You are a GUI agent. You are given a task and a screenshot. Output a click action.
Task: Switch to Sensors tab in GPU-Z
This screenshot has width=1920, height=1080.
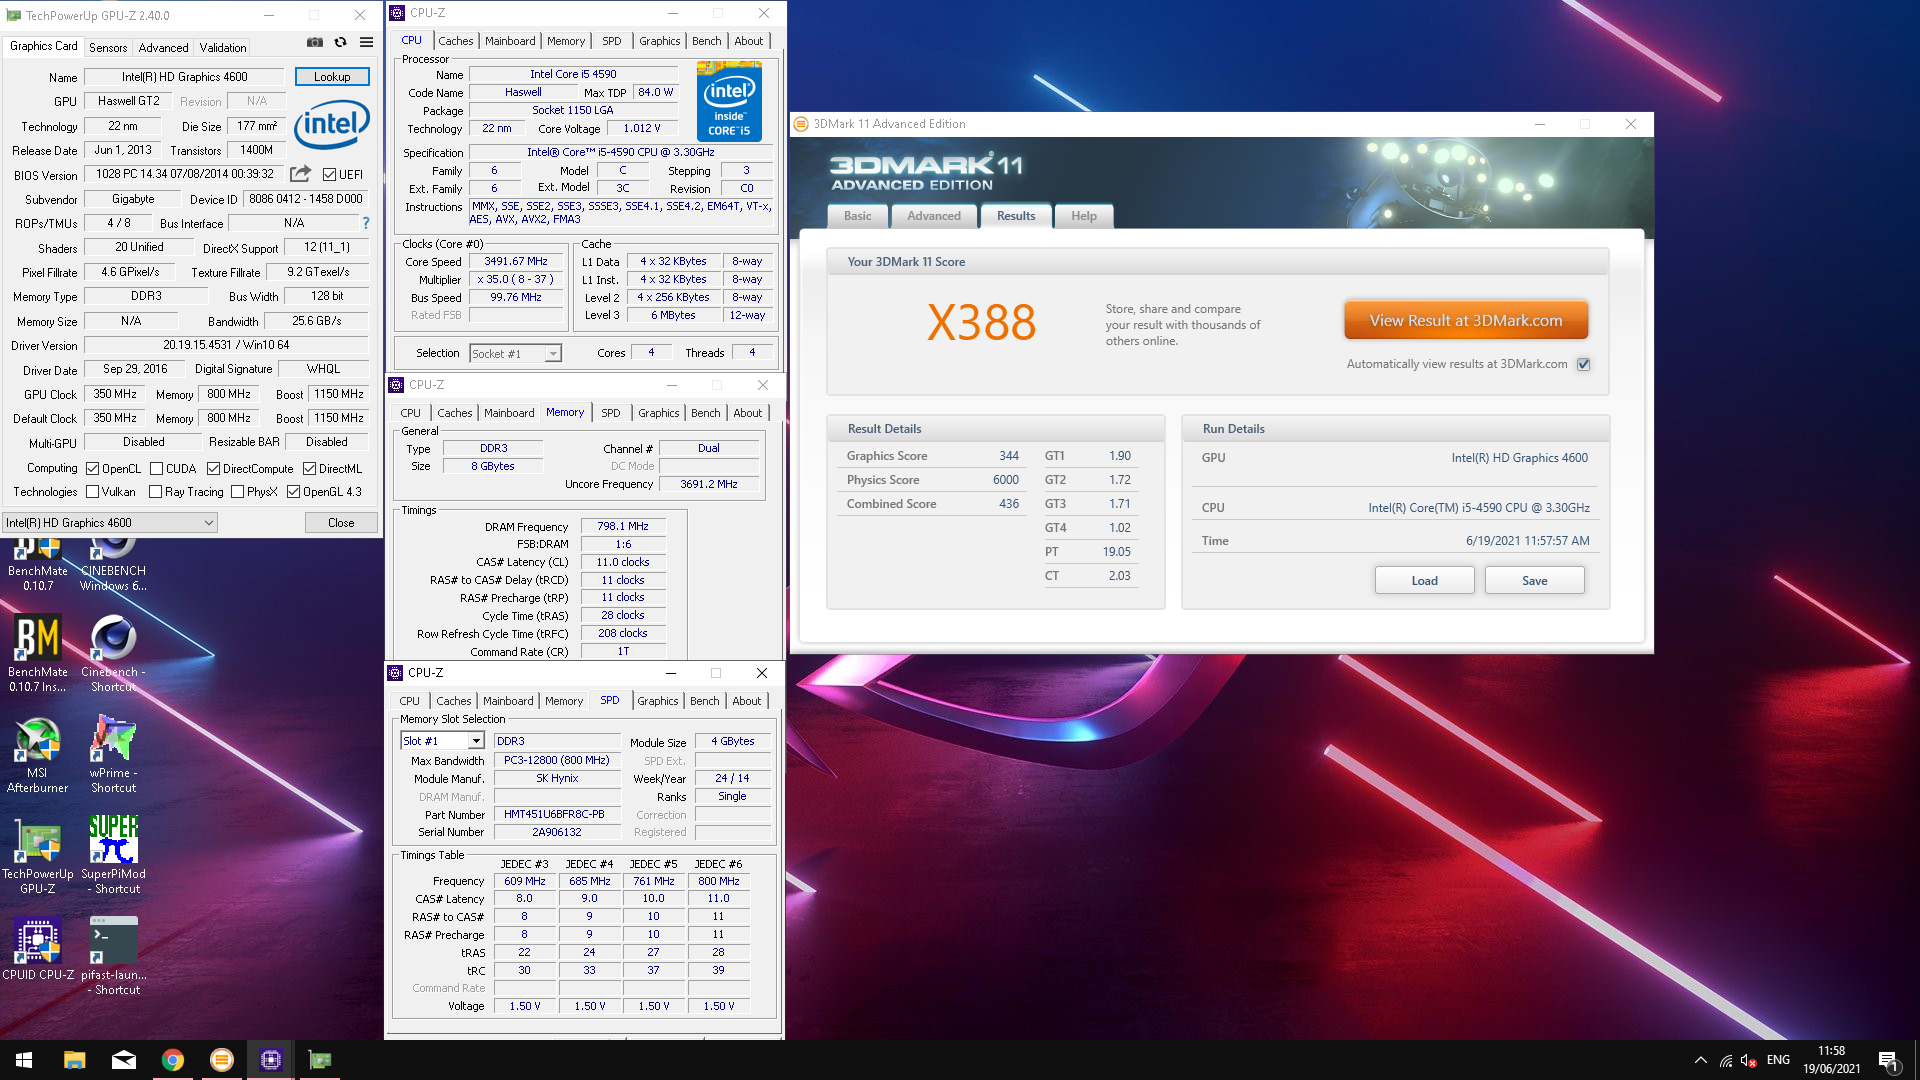point(108,47)
